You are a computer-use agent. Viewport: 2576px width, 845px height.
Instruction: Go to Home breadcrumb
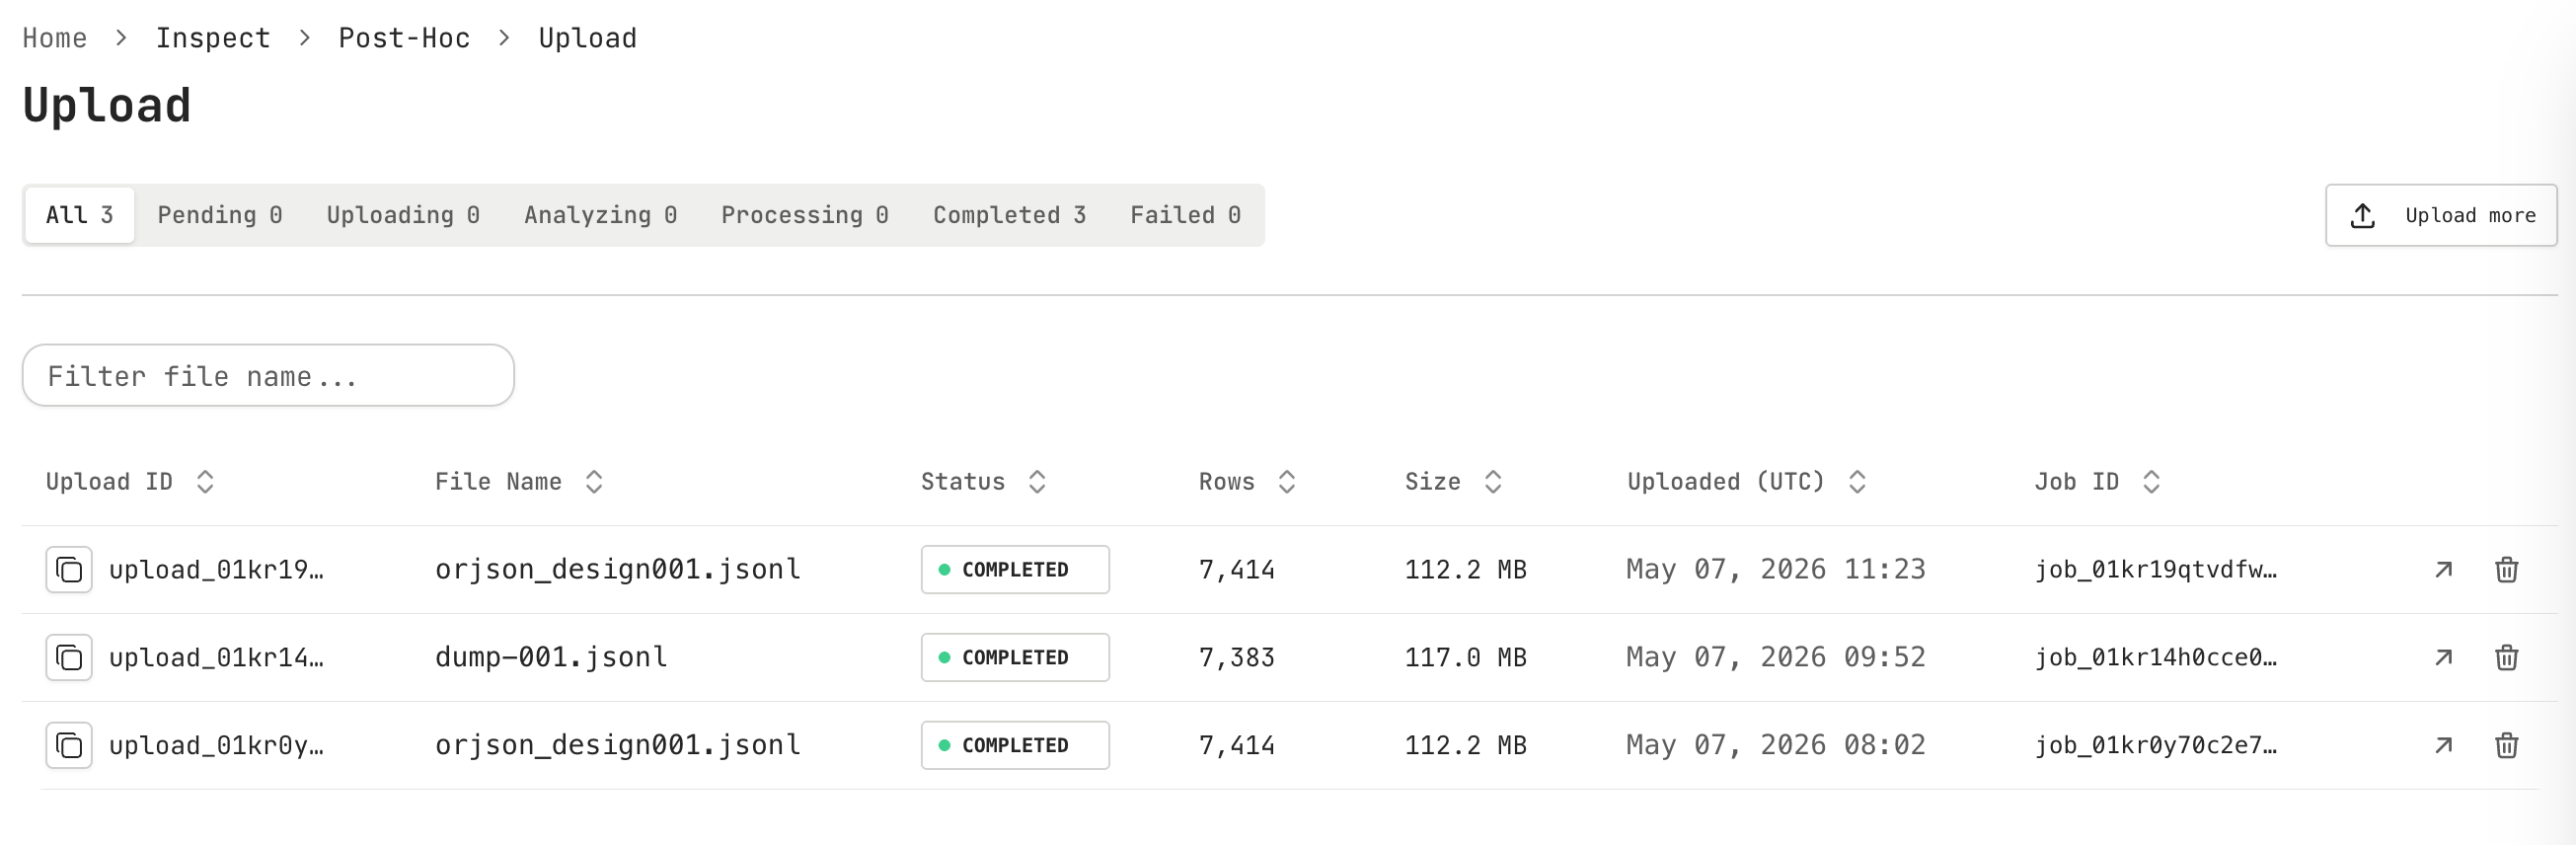pyautogui.click(x=55, y=38)
